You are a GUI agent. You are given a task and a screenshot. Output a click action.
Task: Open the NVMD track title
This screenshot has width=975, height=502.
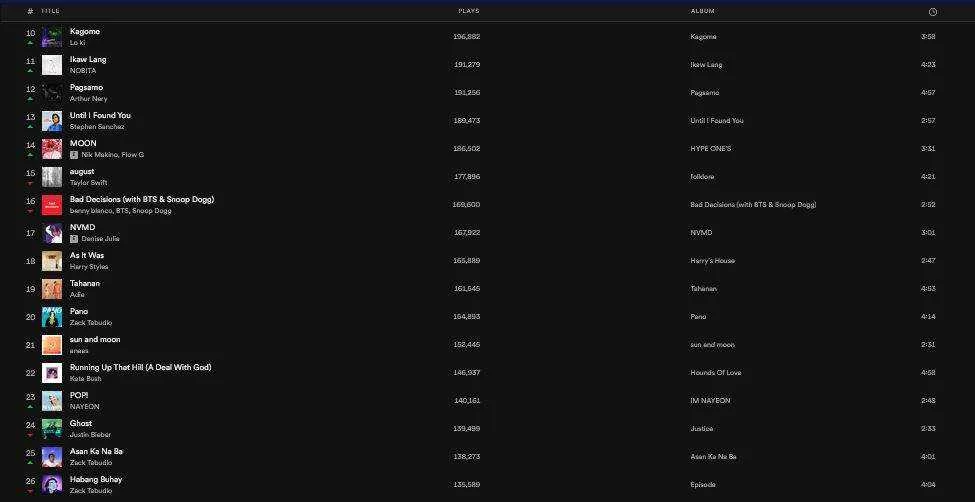83,228
